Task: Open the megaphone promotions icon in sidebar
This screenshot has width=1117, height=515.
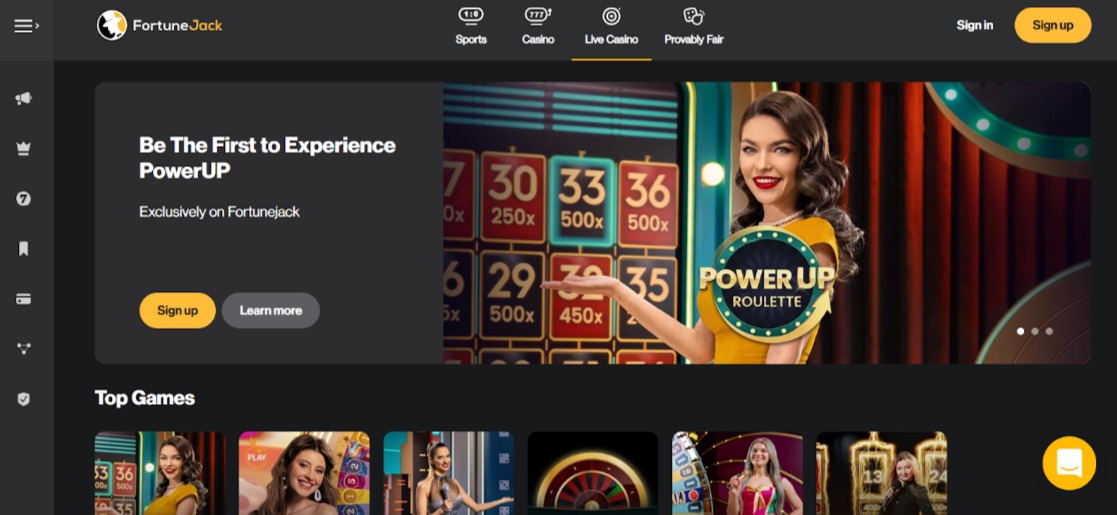Action: (24, 98)
